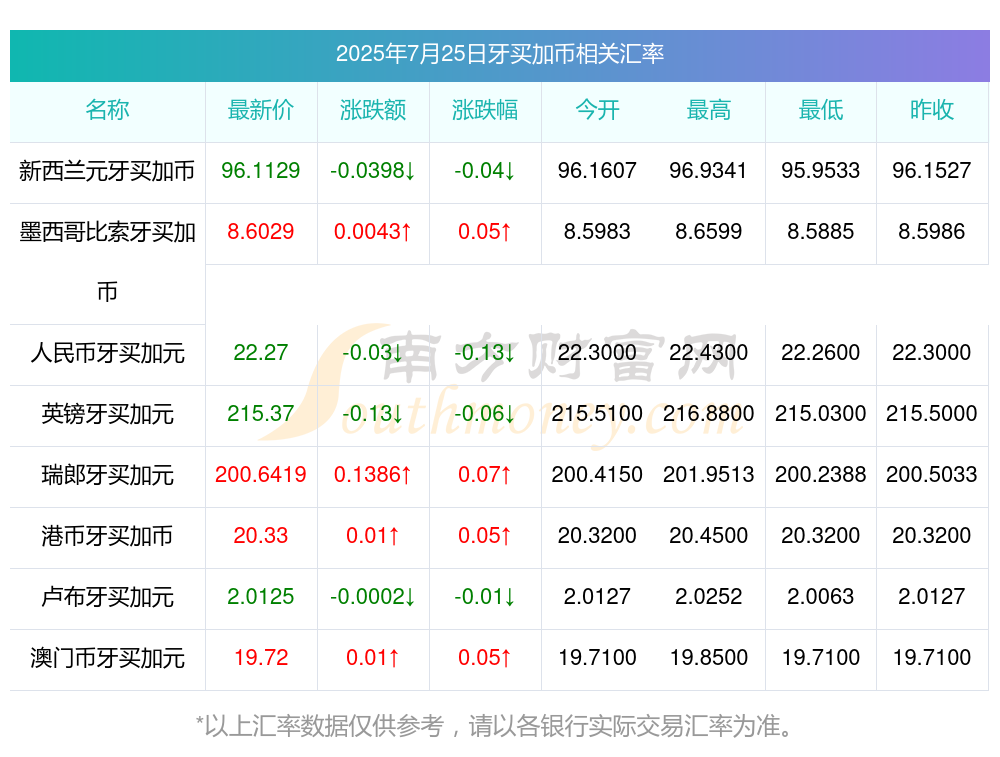This screenshot has width=1000, height=757.
Task: Click latest price 8.6029
Action: (261, 232)
